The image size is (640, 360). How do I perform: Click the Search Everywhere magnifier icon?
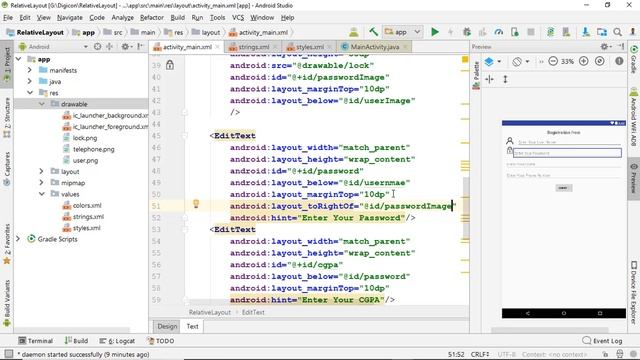point(618,32)
